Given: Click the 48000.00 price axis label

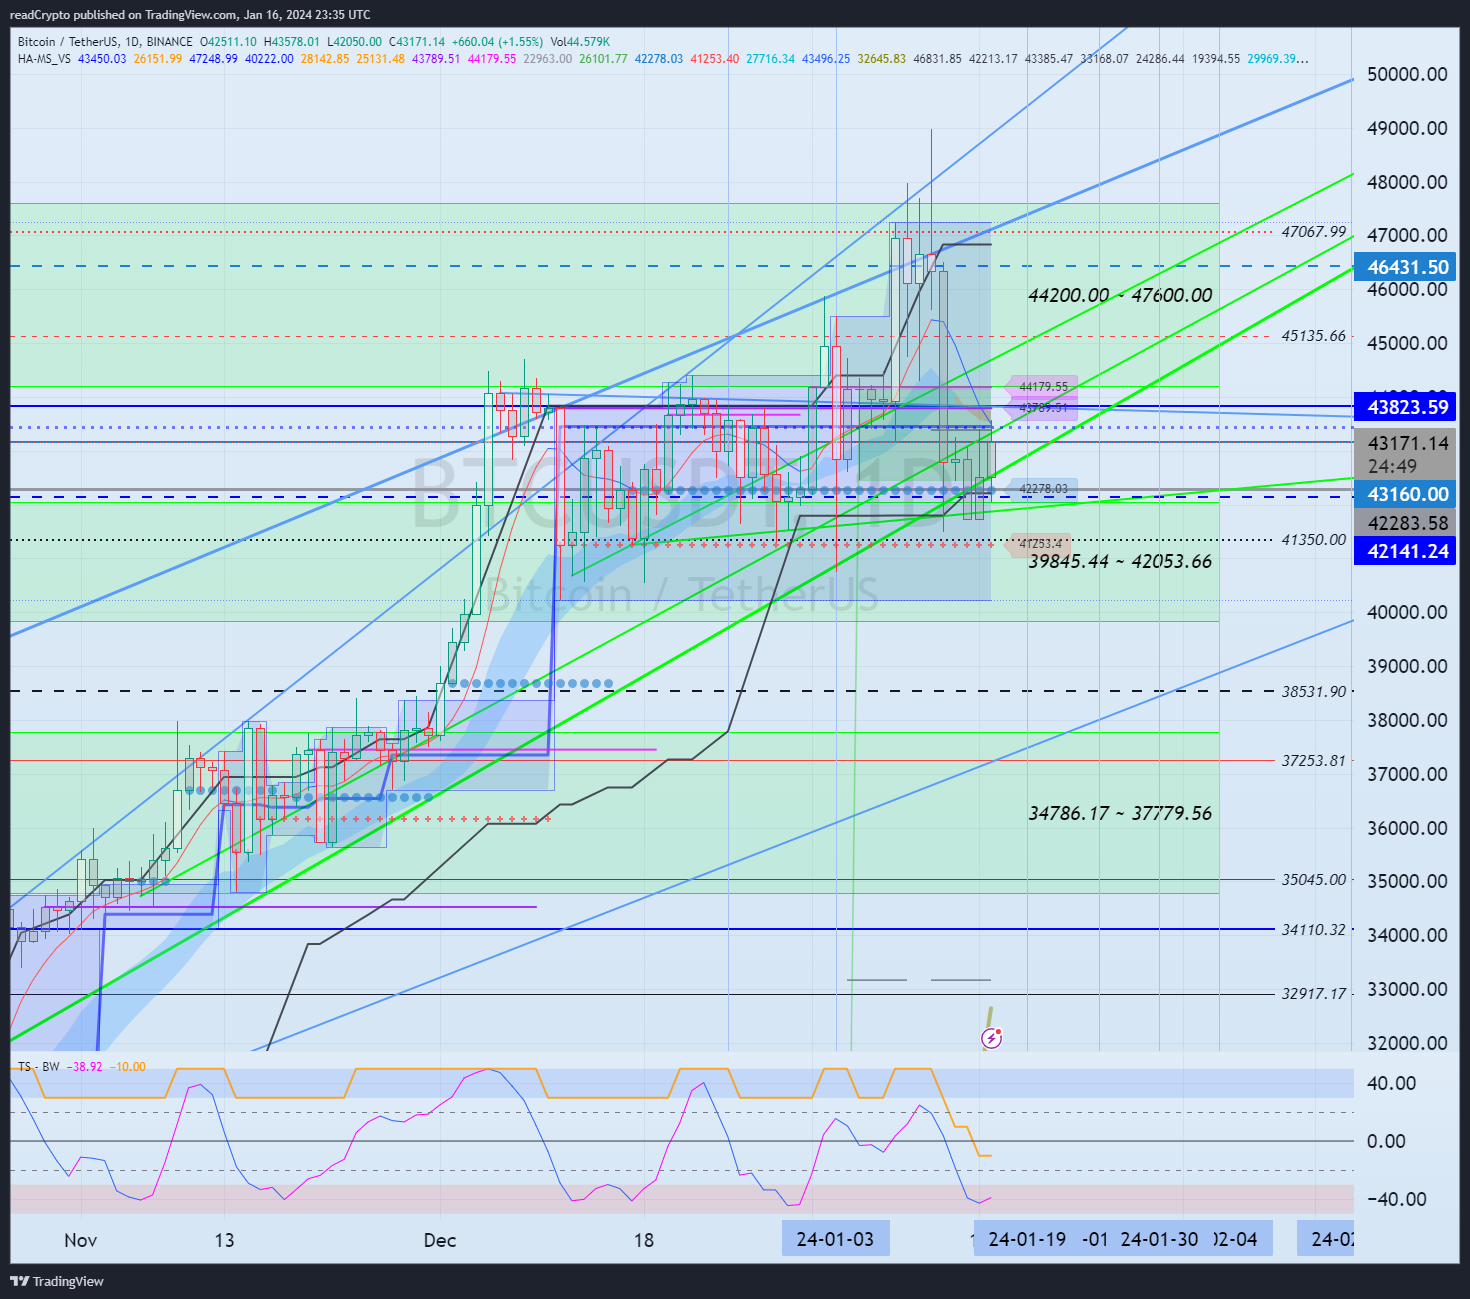Looking at the screenshot, I should pos(1408,182).
